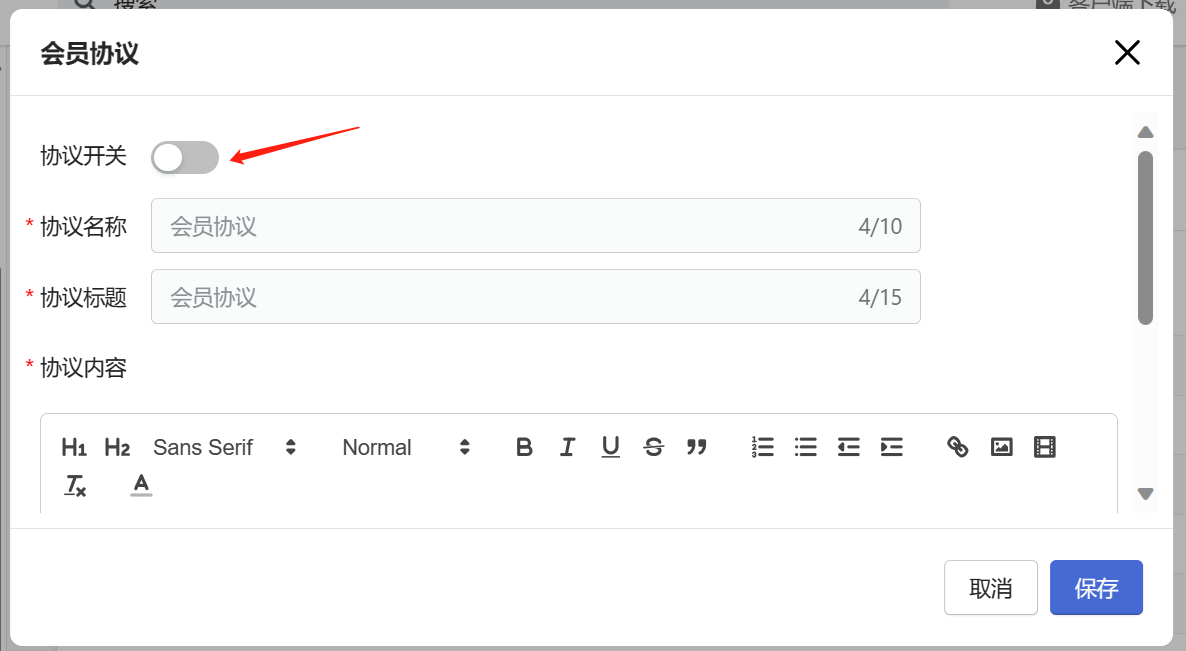Apply strikethrough formatting
This screenshot has width=1186, height=651.
click(654, 448)
